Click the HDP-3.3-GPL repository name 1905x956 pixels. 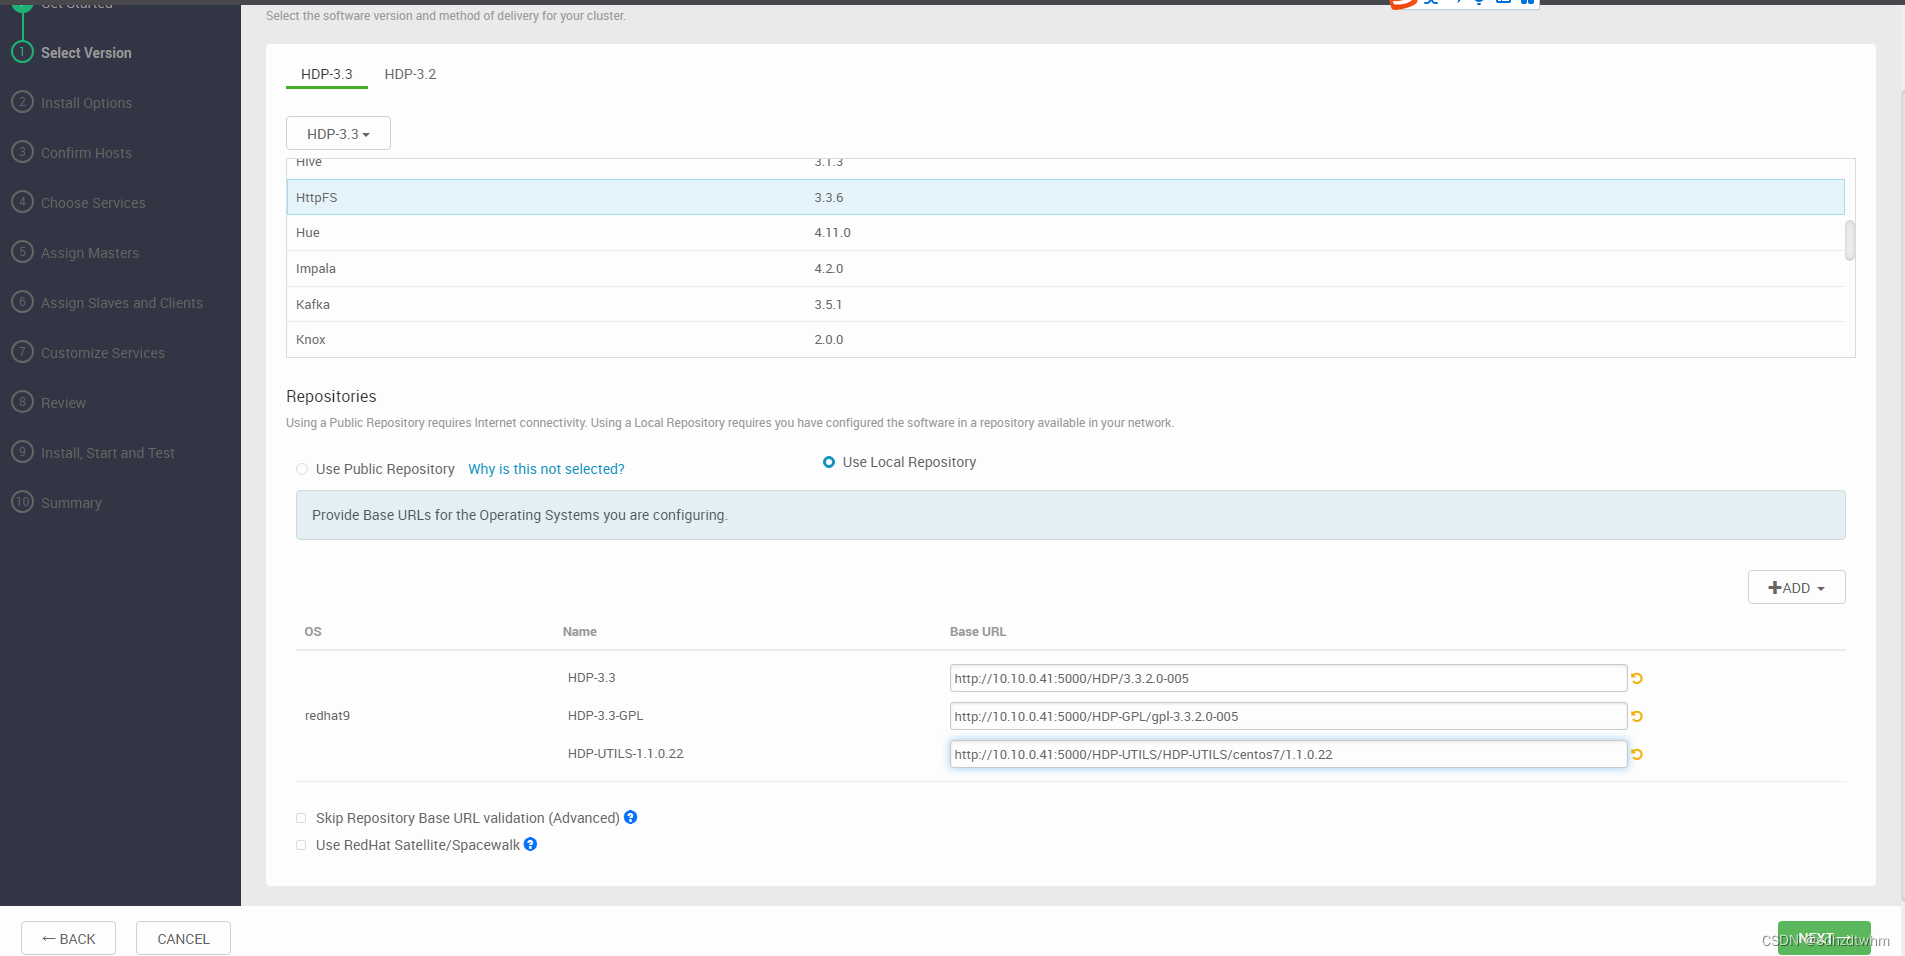[605, 715]
